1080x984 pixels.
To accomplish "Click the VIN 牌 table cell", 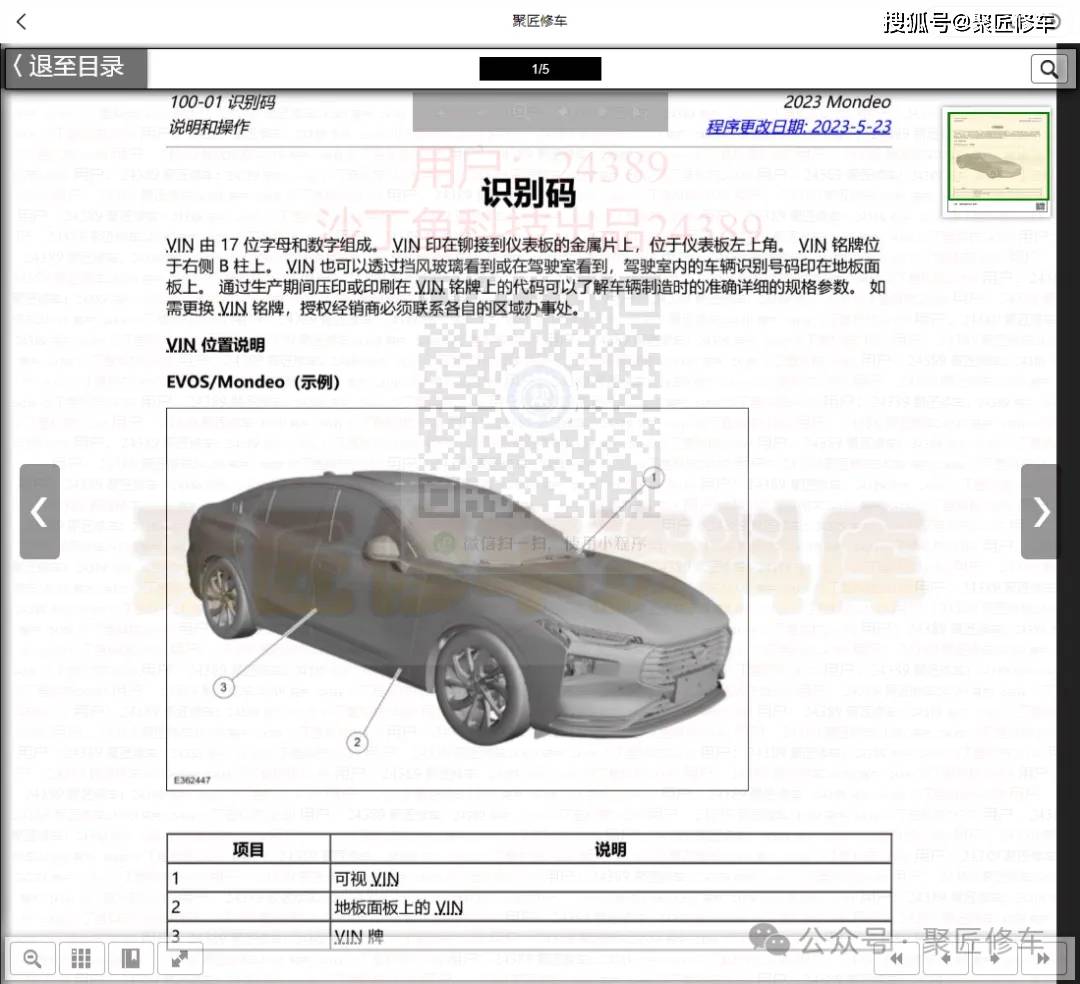I will point(610,936).
